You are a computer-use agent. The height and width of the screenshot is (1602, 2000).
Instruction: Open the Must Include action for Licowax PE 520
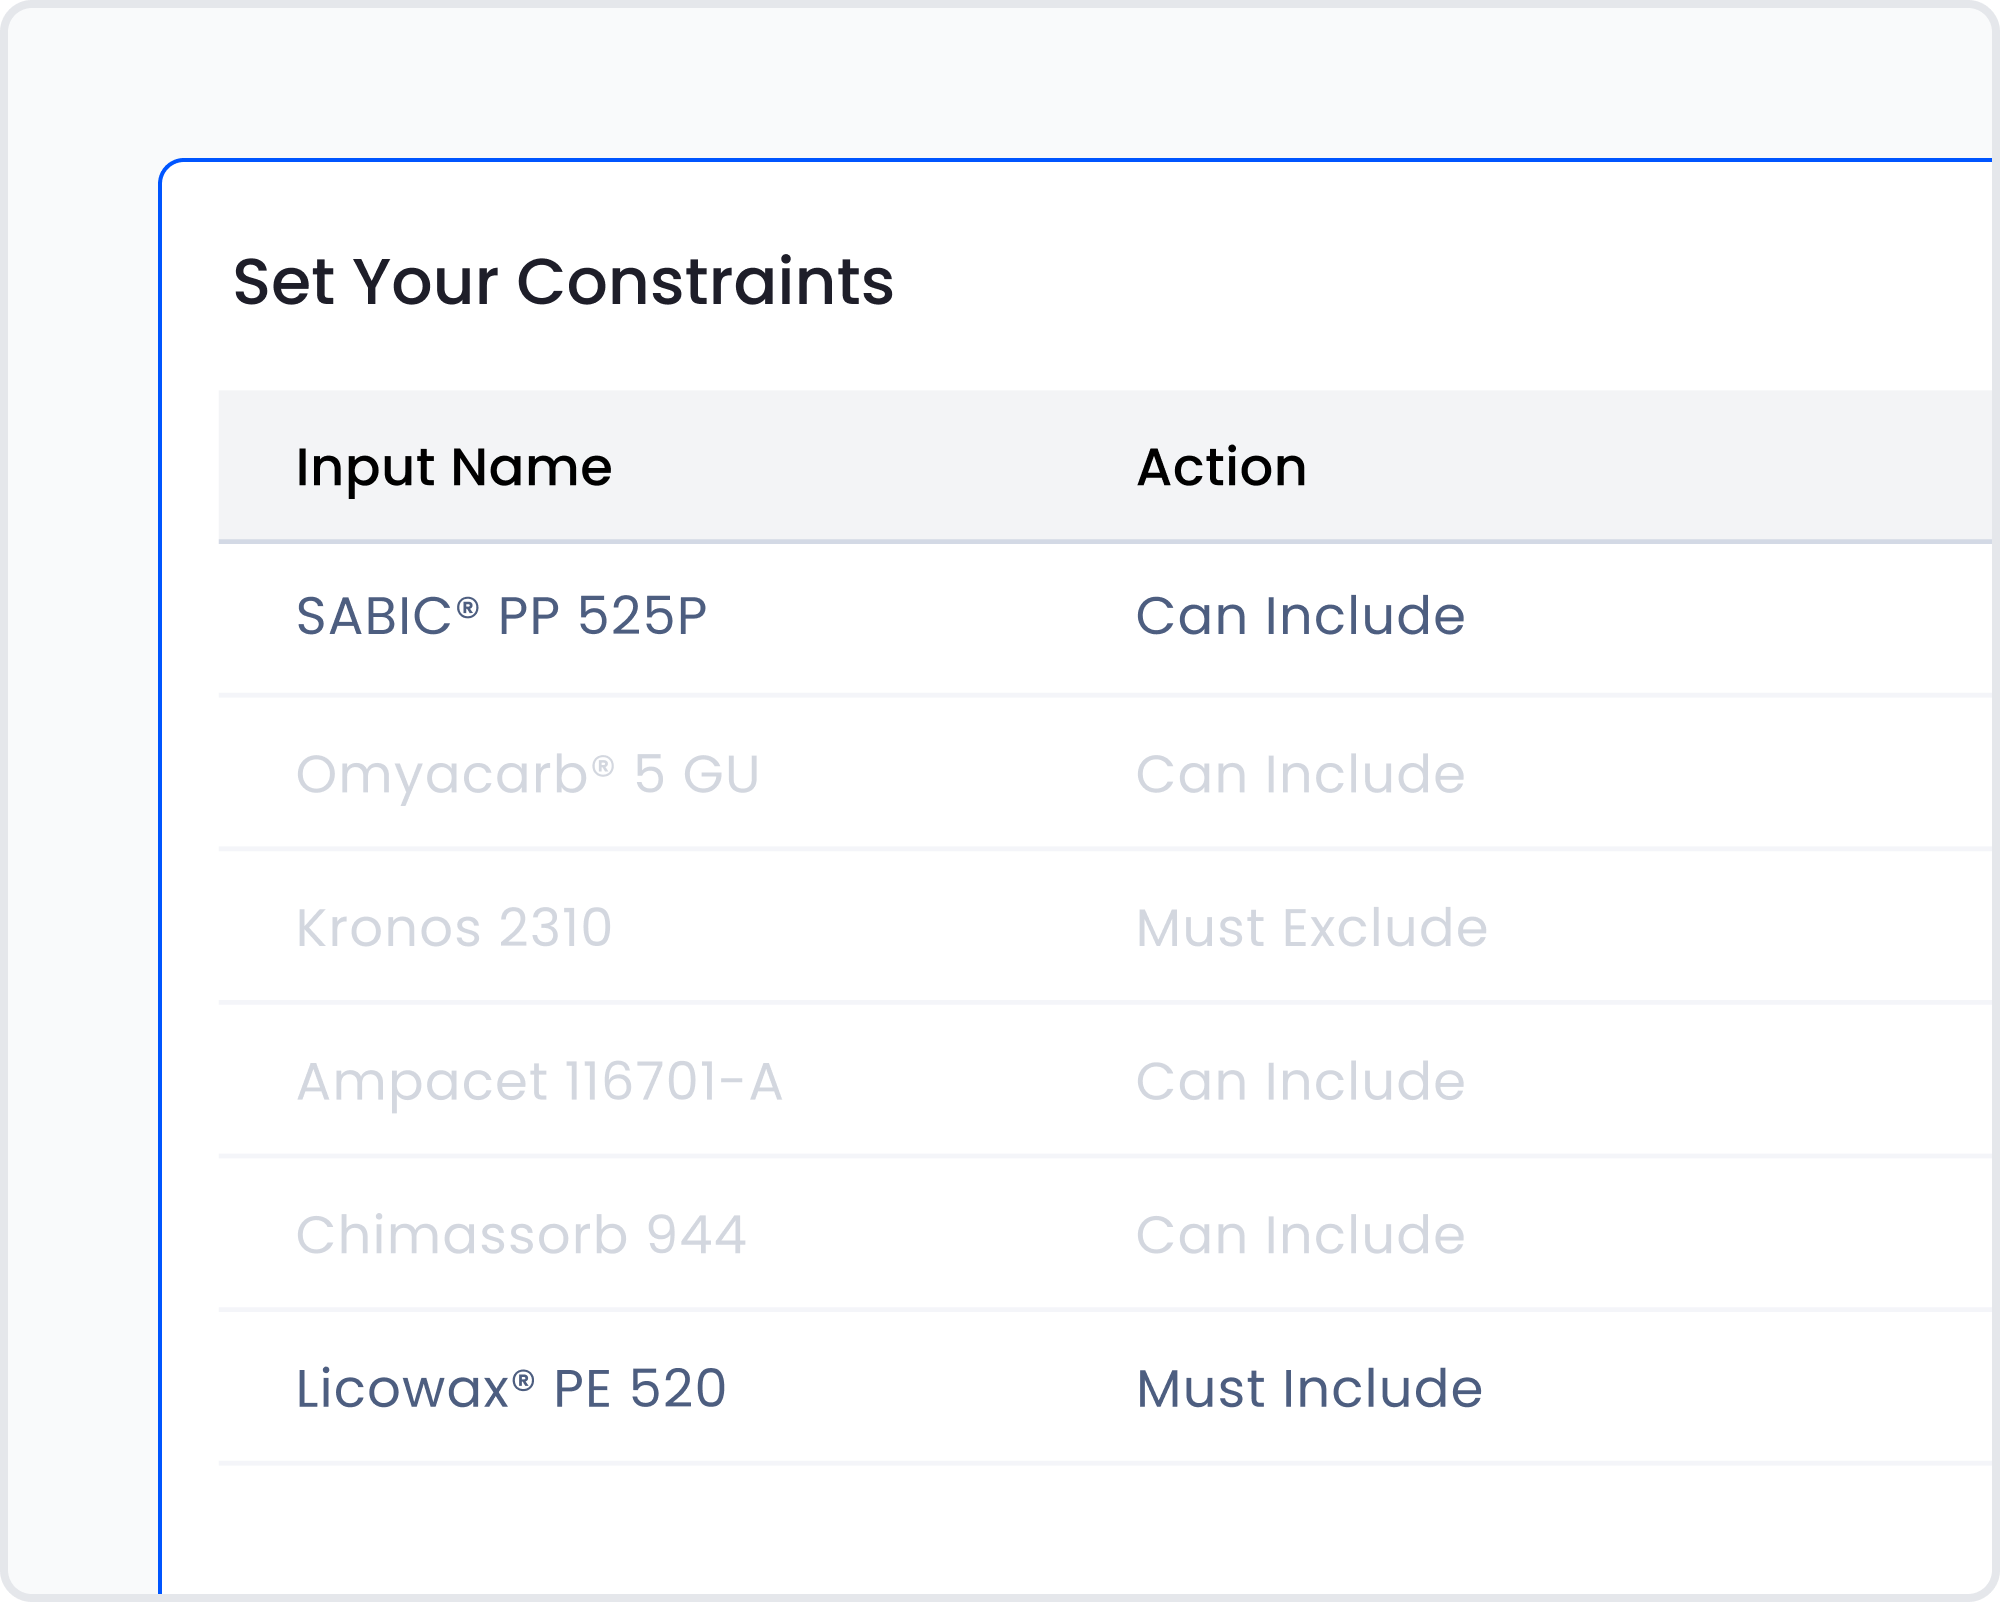[1308, 1389]
